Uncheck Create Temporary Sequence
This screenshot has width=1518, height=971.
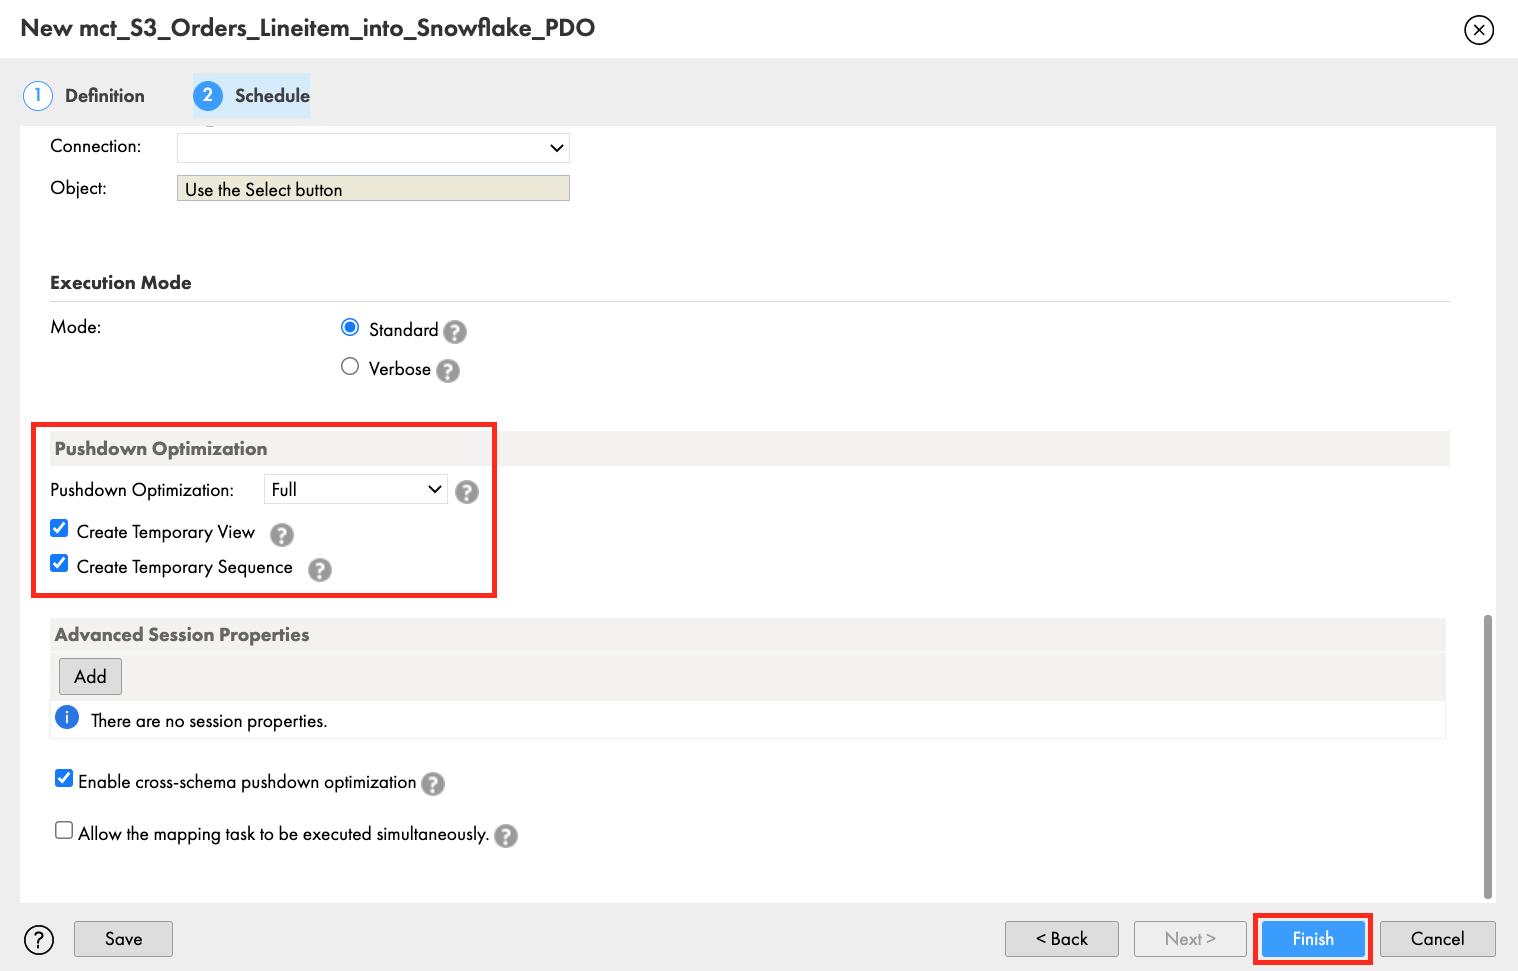coord(60,564)
